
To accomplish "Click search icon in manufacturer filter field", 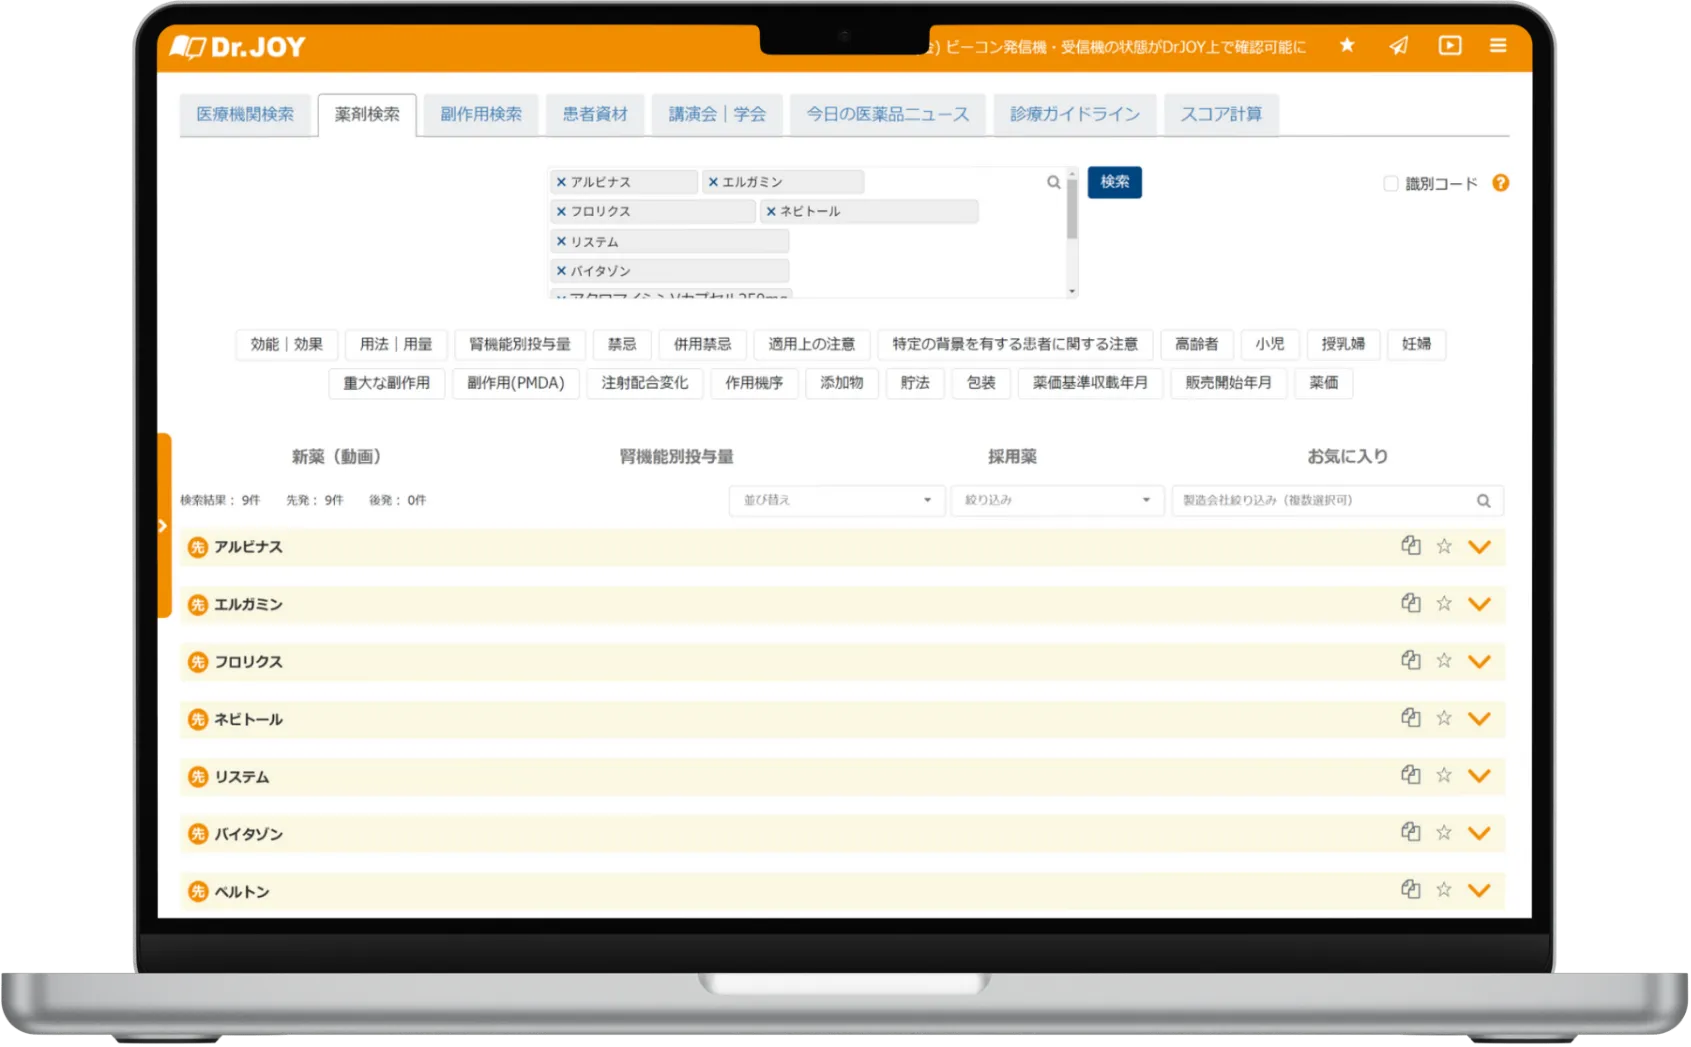I will tap(1484, 501).
